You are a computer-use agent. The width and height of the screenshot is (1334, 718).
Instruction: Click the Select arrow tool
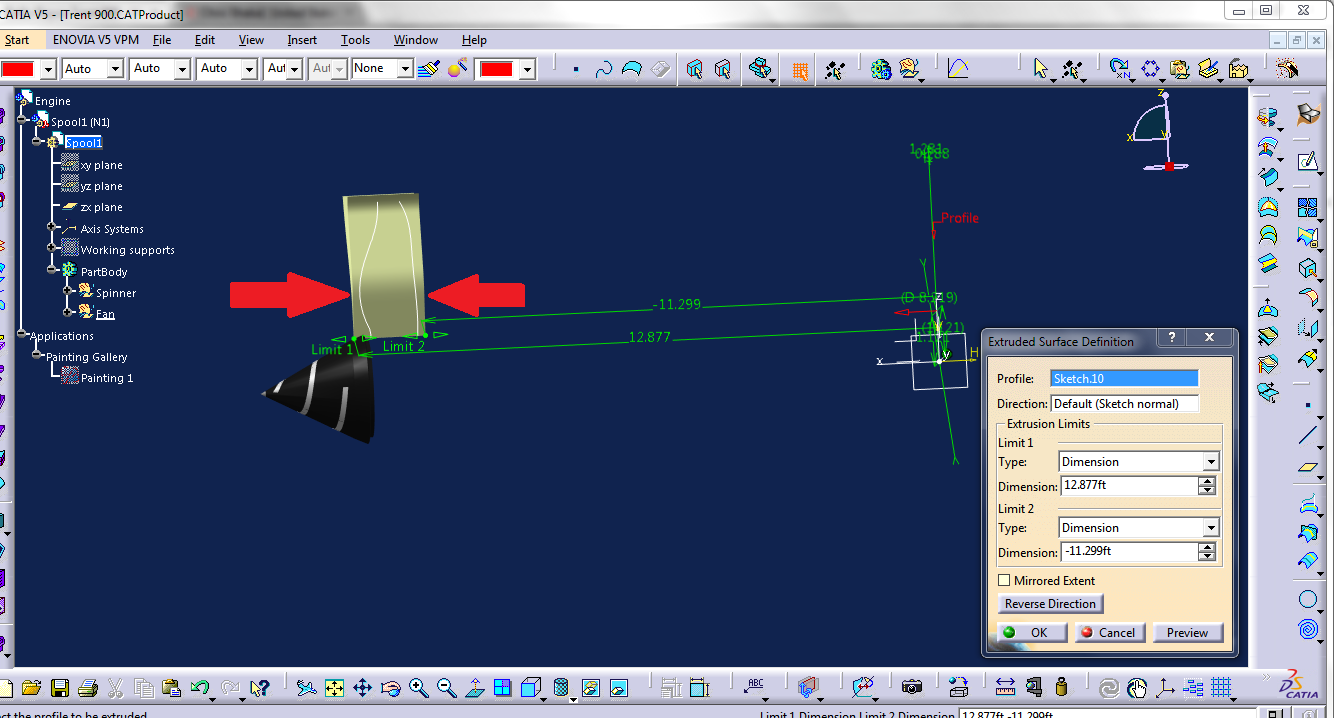pos(1041,69)
